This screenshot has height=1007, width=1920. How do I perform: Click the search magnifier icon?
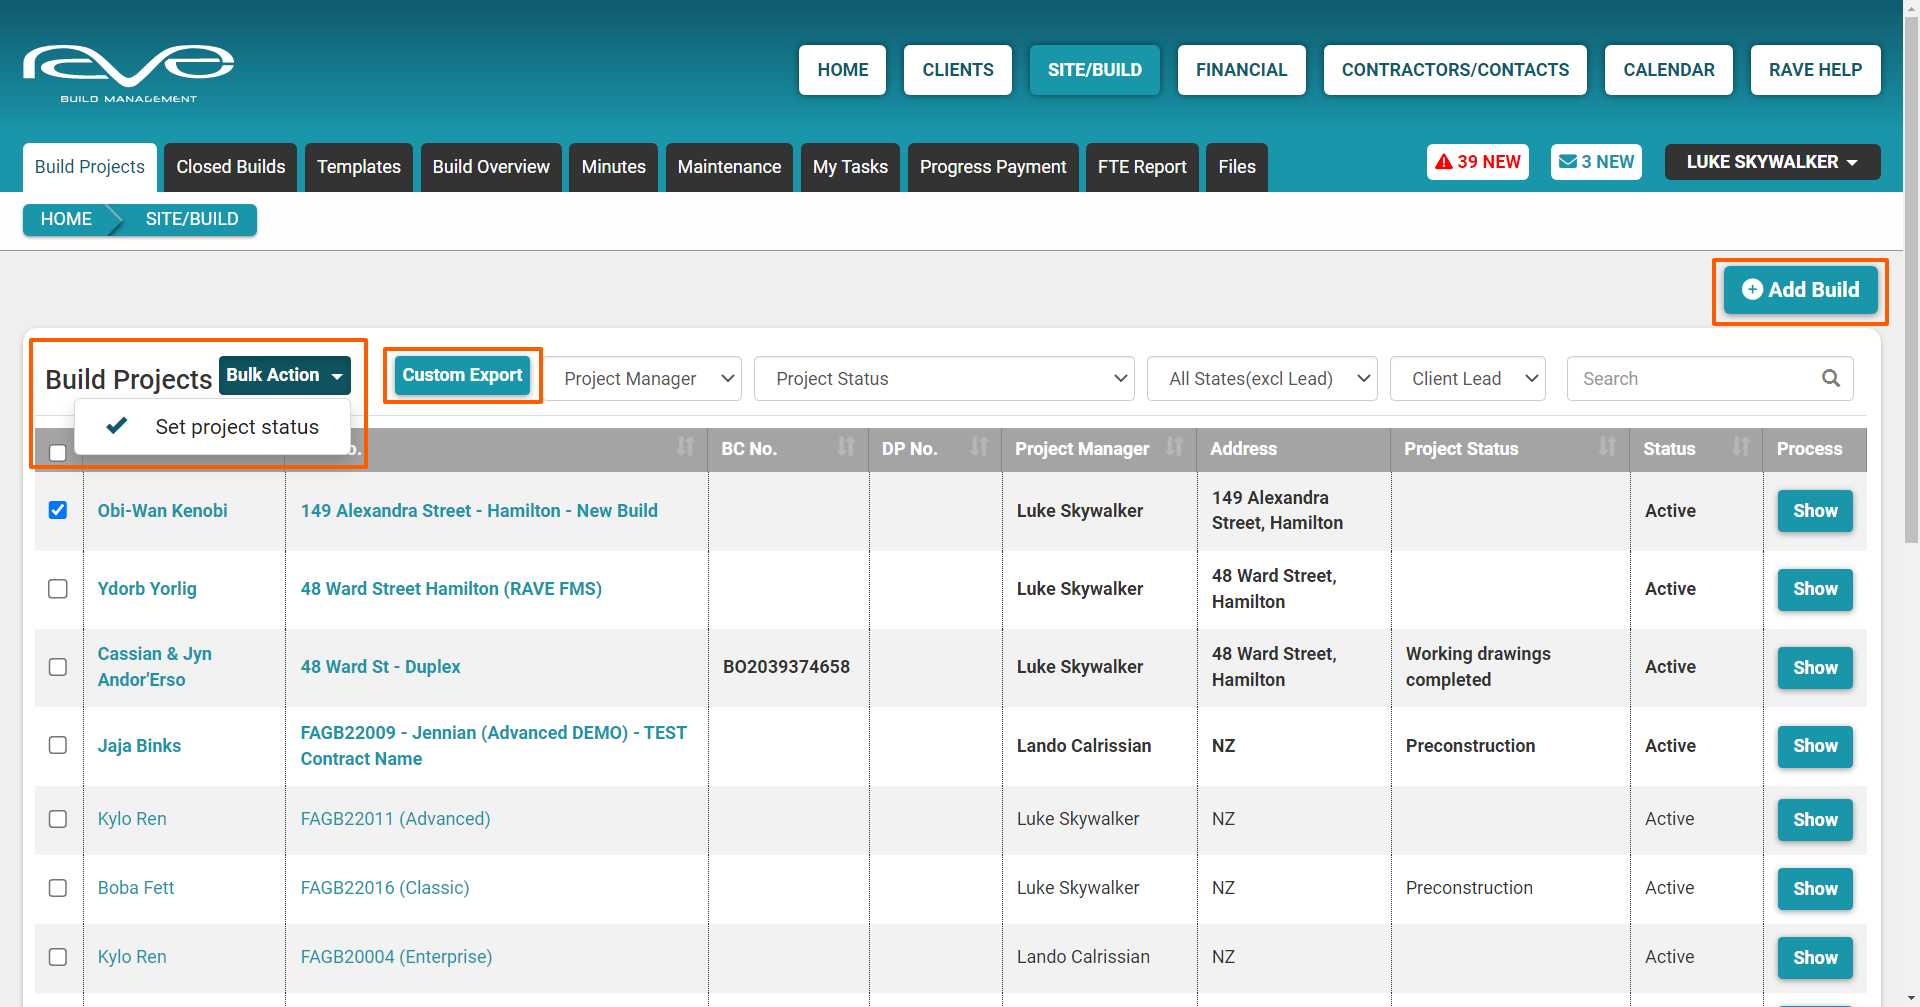pos(1830,378)
